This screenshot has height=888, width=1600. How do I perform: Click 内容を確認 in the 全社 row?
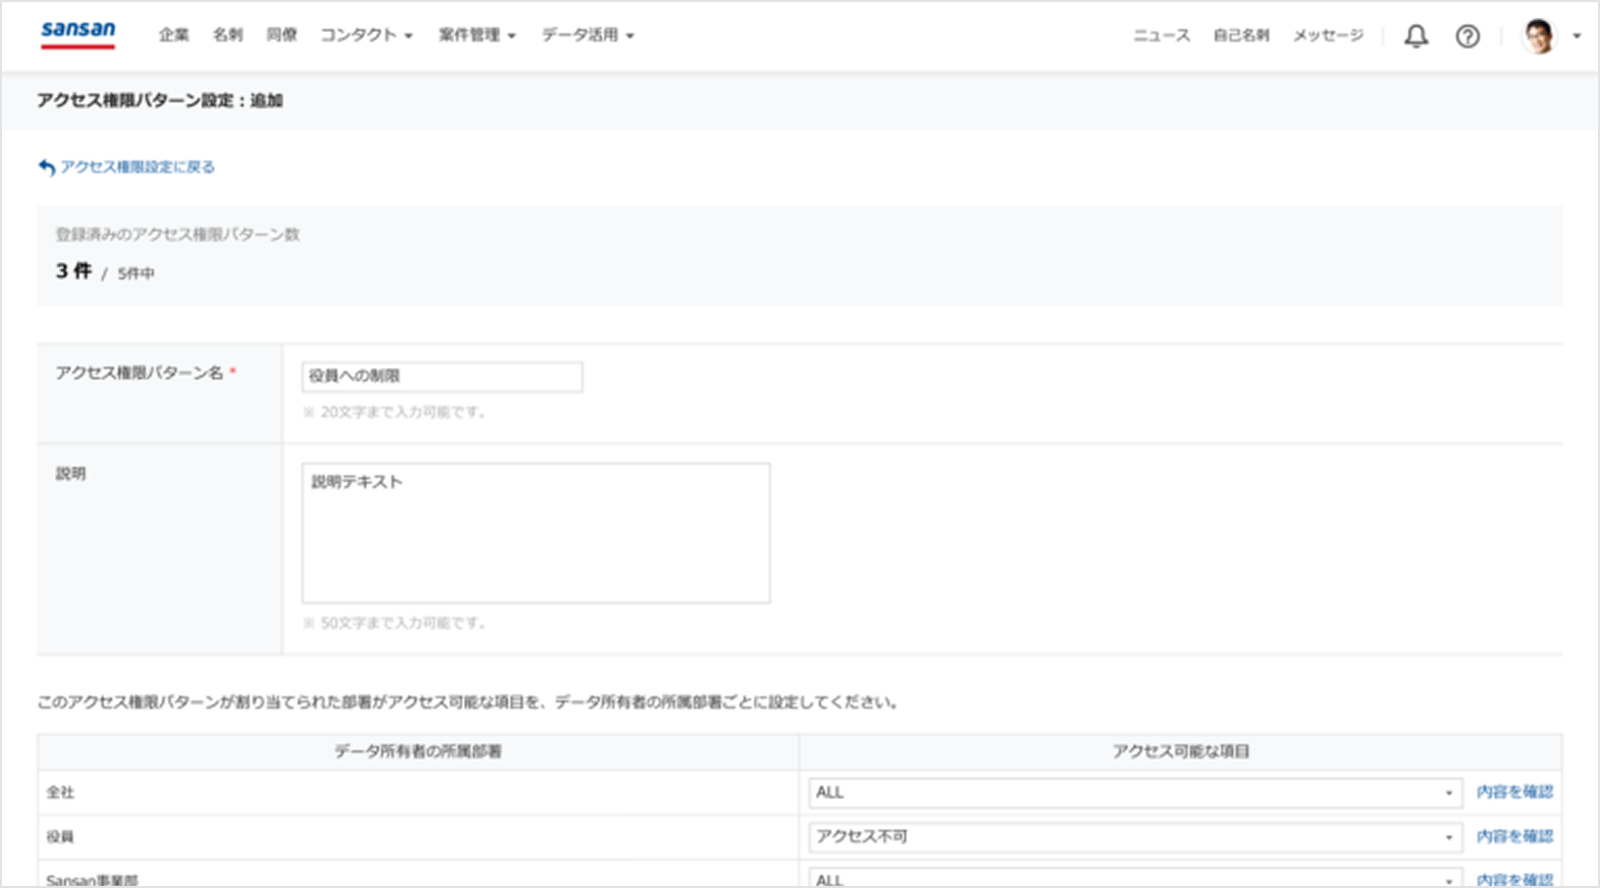[1515, 792]
